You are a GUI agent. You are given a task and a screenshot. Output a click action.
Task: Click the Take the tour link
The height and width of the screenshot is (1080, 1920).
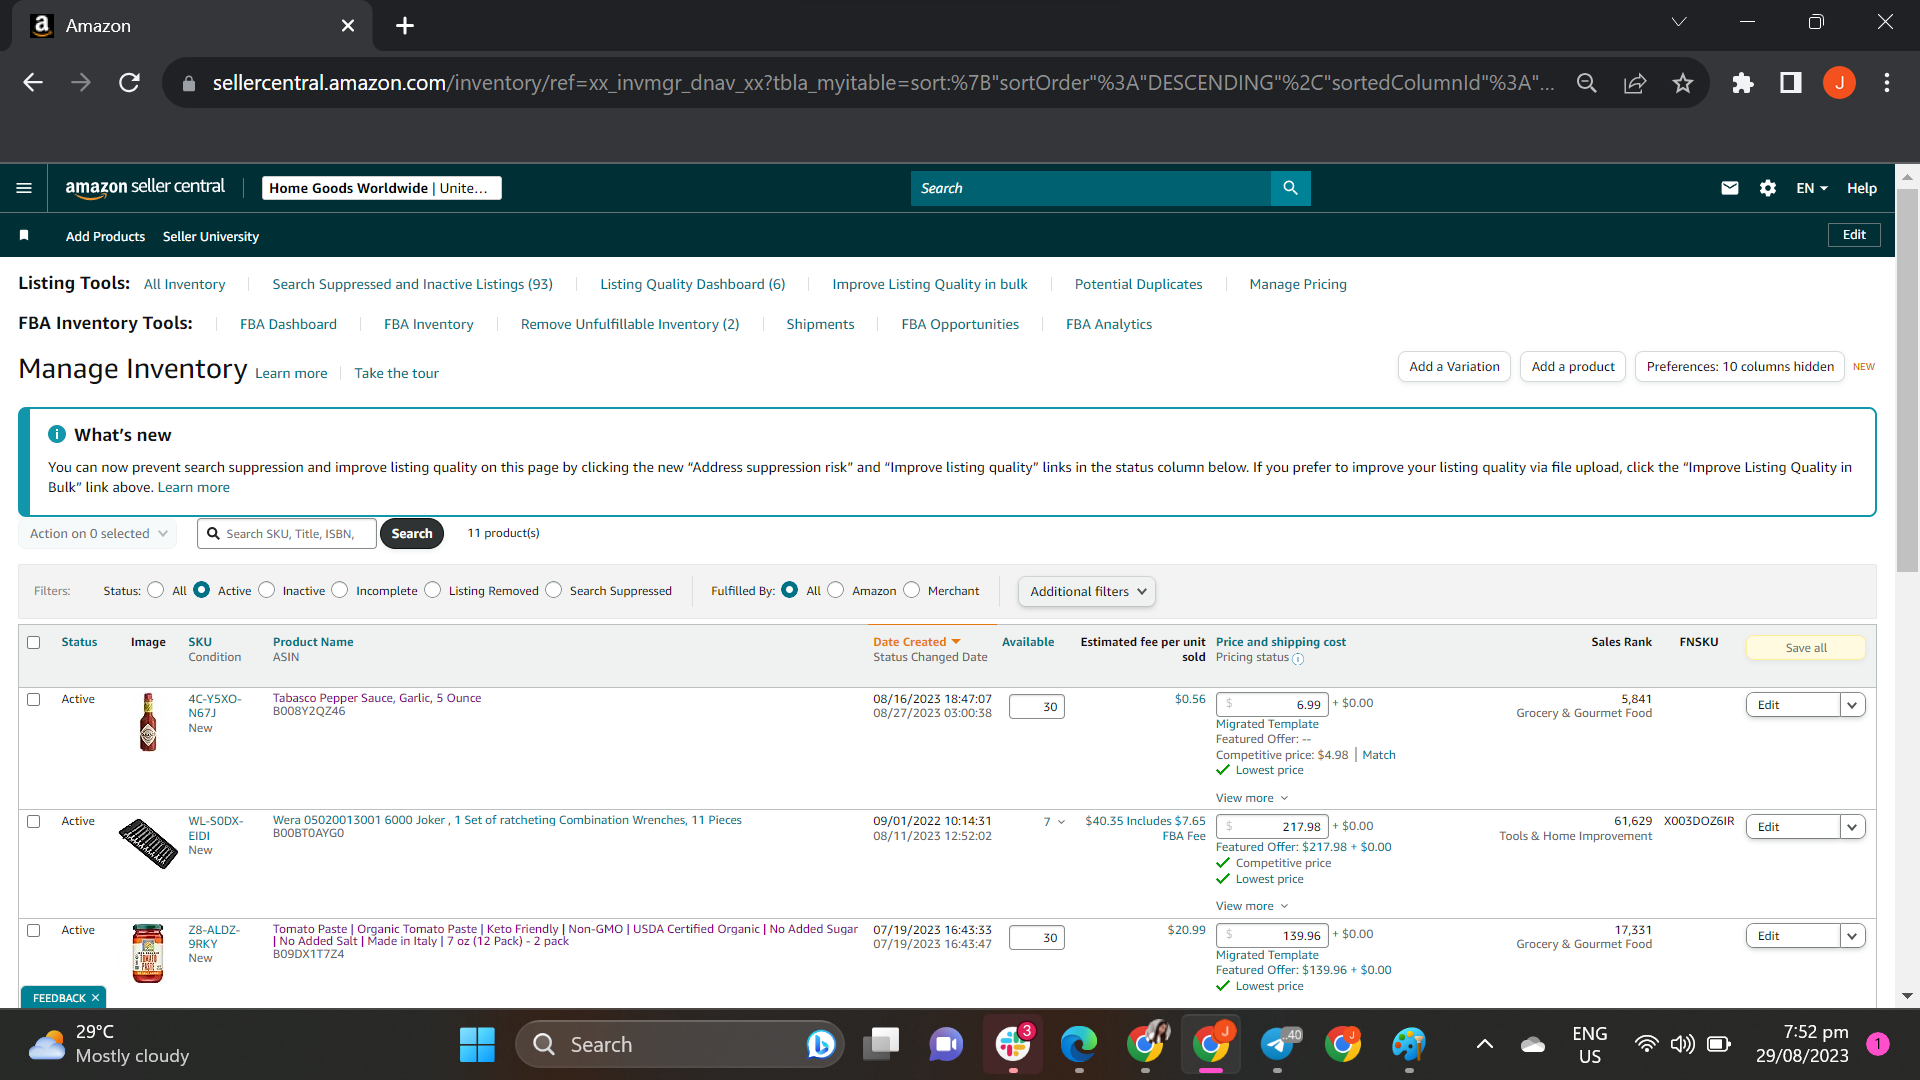pos(396,373)
